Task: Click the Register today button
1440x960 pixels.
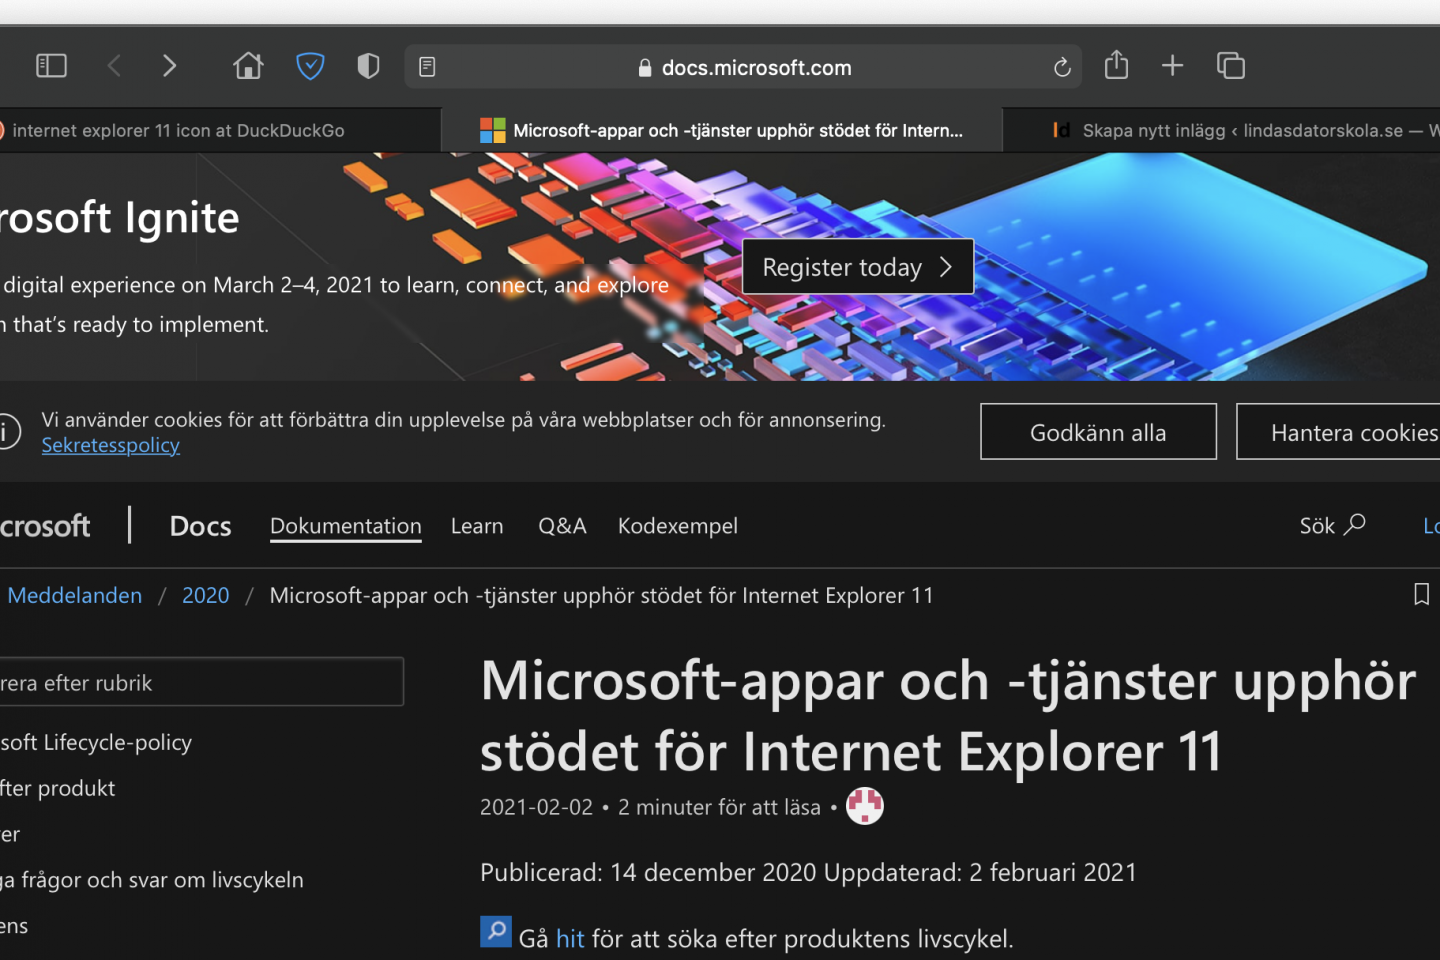Action: 858,267
